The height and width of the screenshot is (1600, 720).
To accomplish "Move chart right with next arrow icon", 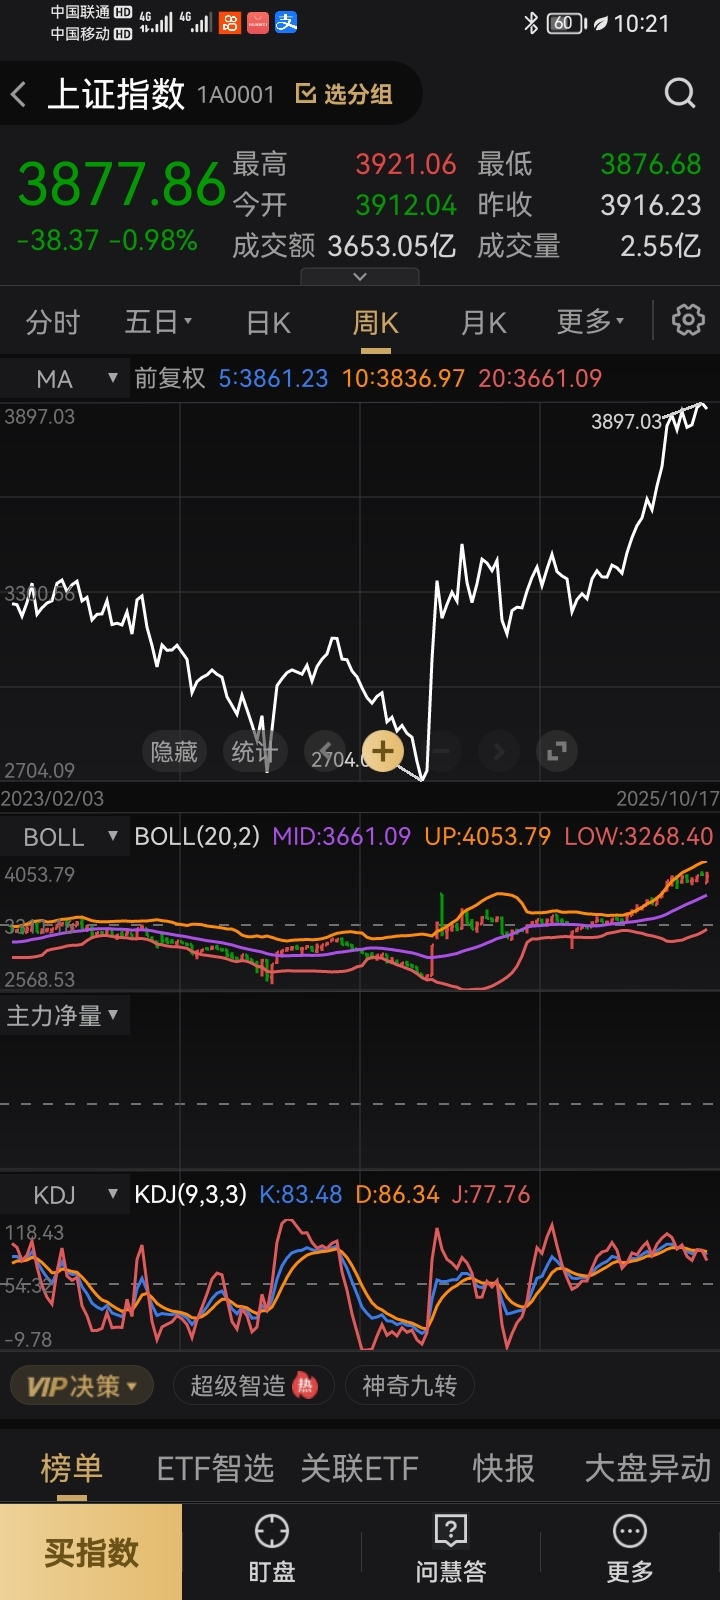I will [499, 751].
